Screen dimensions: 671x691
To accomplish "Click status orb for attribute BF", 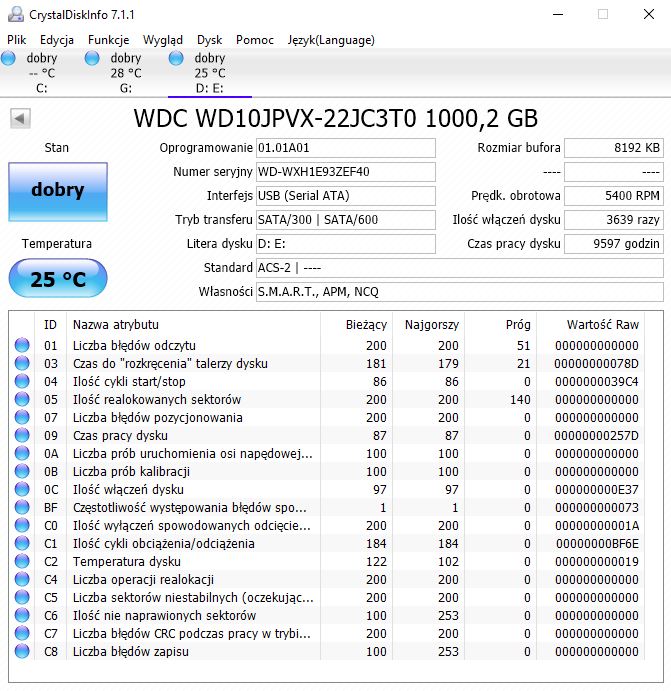I will pyautogui.click(x=22, y=508).
